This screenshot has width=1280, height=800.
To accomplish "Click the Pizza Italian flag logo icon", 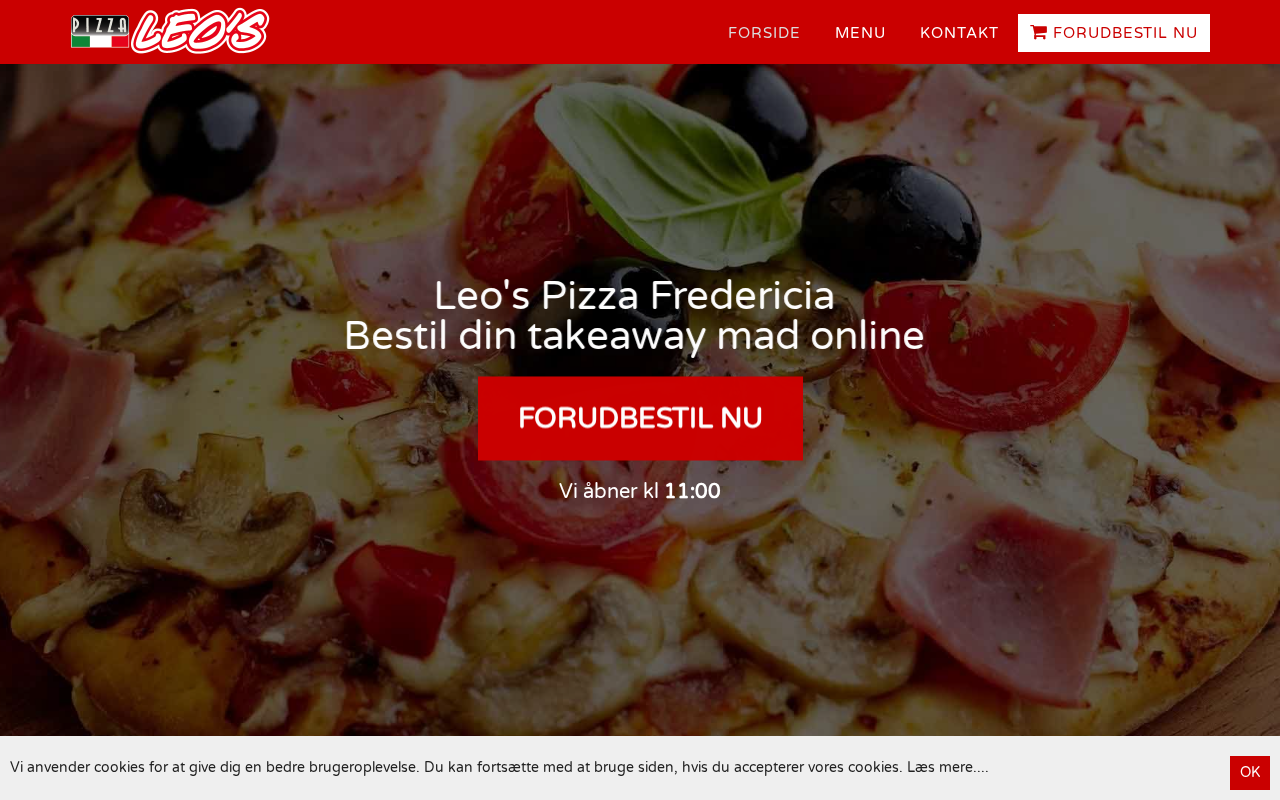I will pos(100,32).
